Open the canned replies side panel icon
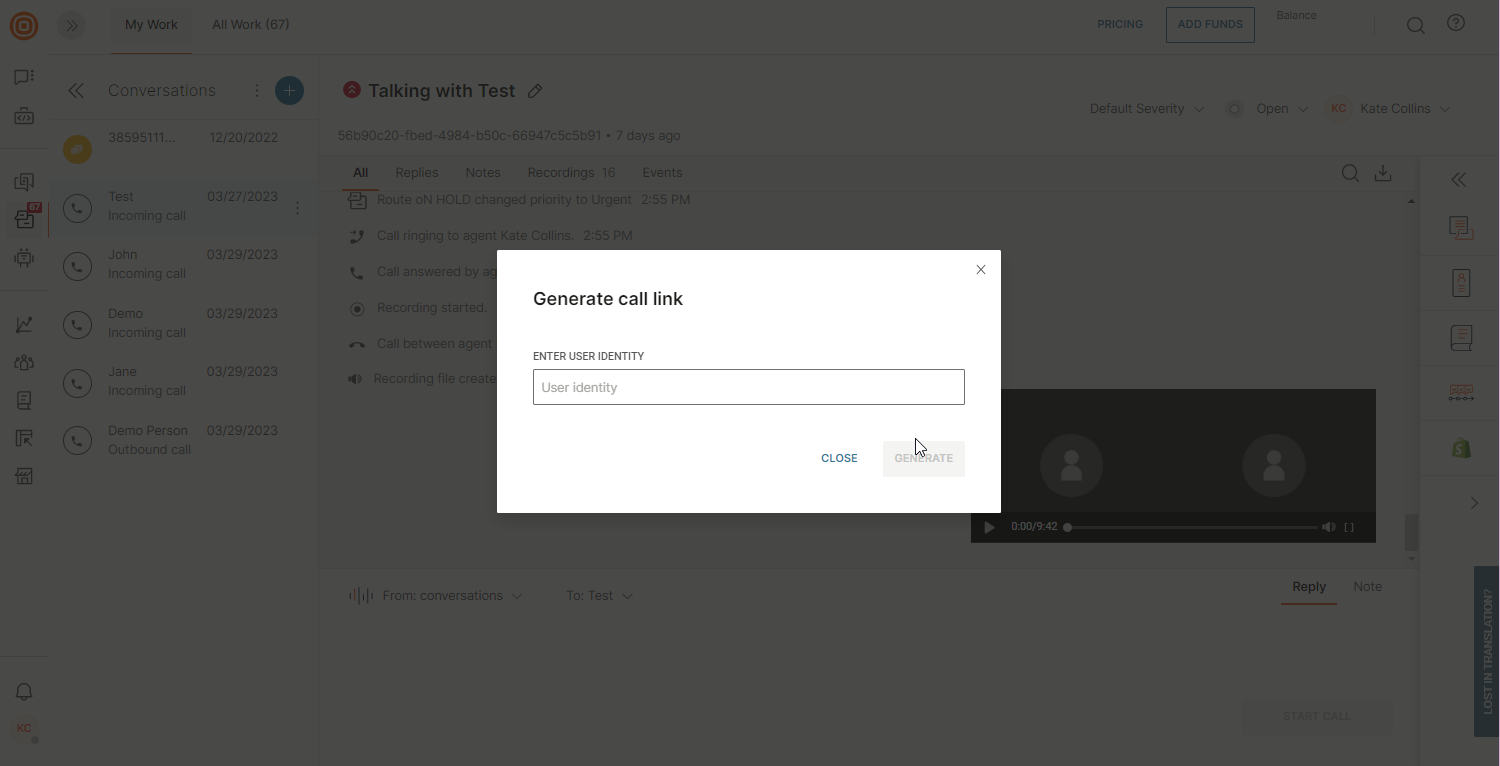Screen dimensions: 1500x766 (x=1461, y=228)
